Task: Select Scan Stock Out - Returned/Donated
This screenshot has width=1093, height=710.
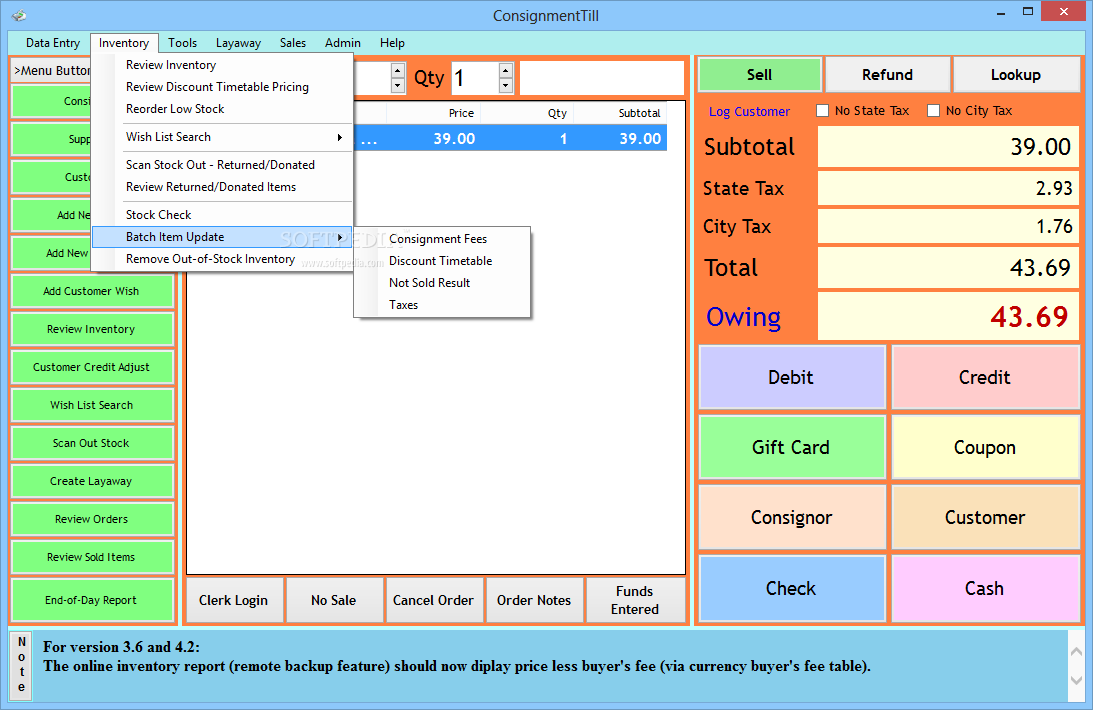Action: point(222,165)
